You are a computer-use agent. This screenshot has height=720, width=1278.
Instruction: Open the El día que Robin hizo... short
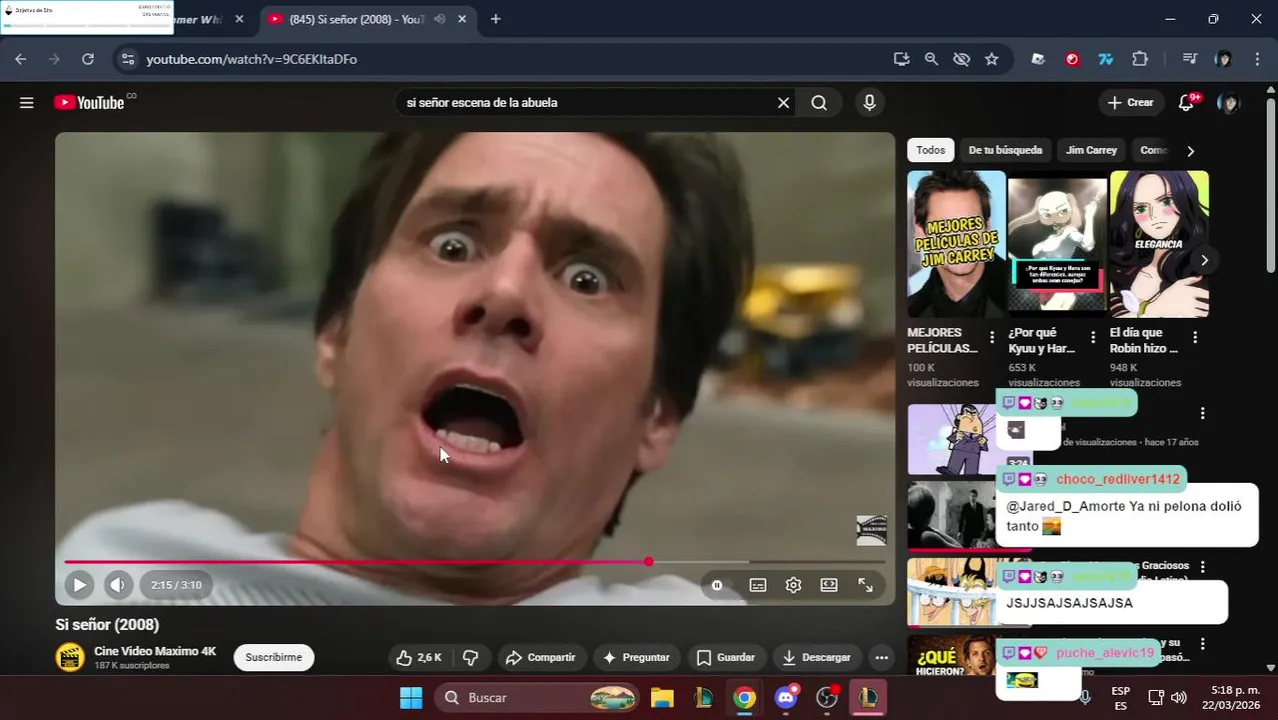click(x=1159, y=244)
